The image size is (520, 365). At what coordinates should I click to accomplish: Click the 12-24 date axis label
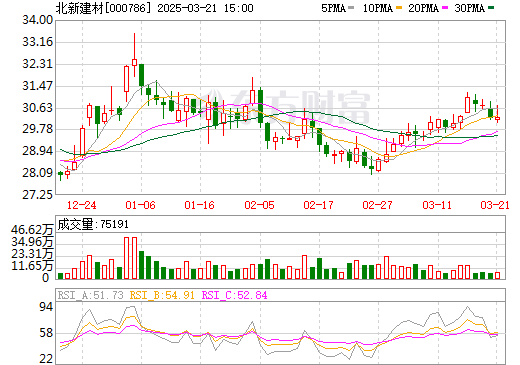[82, 205]
